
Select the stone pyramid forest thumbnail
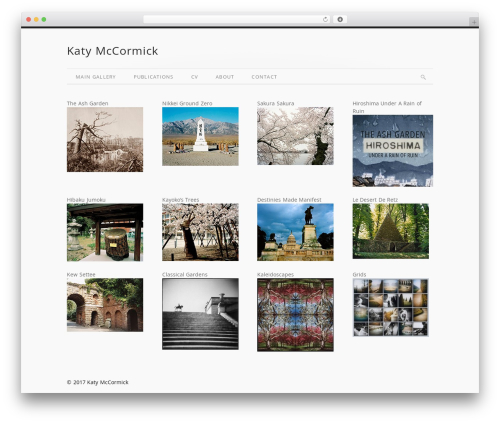[391, 231]
